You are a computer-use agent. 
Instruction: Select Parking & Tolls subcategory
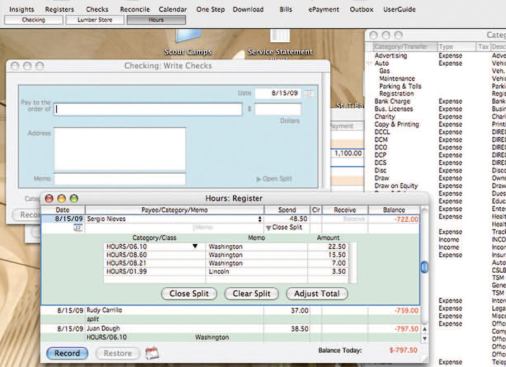[400, 86]
